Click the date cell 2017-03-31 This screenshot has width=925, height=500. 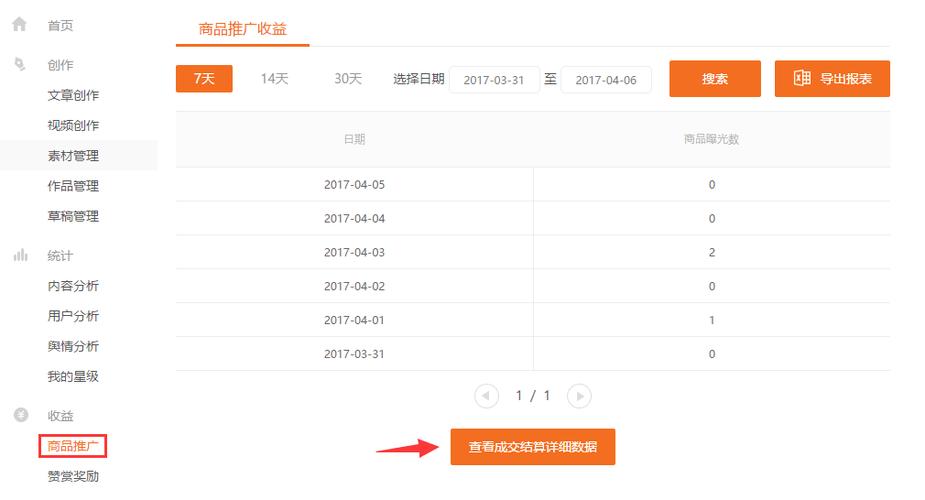355,354
